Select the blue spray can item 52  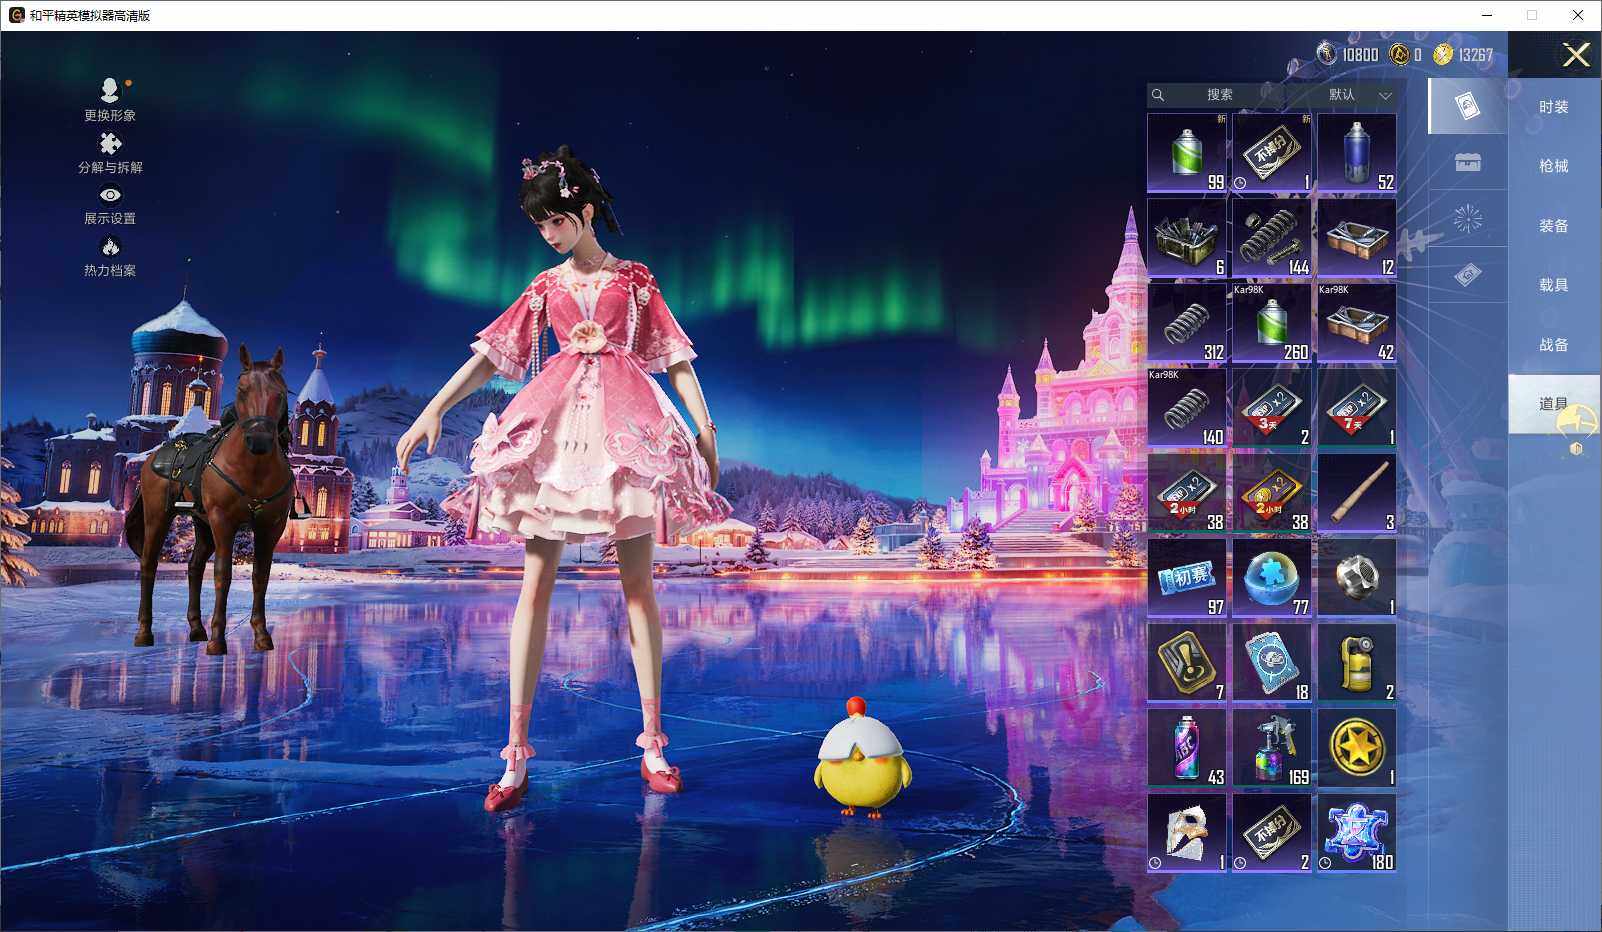[1357, 152]
